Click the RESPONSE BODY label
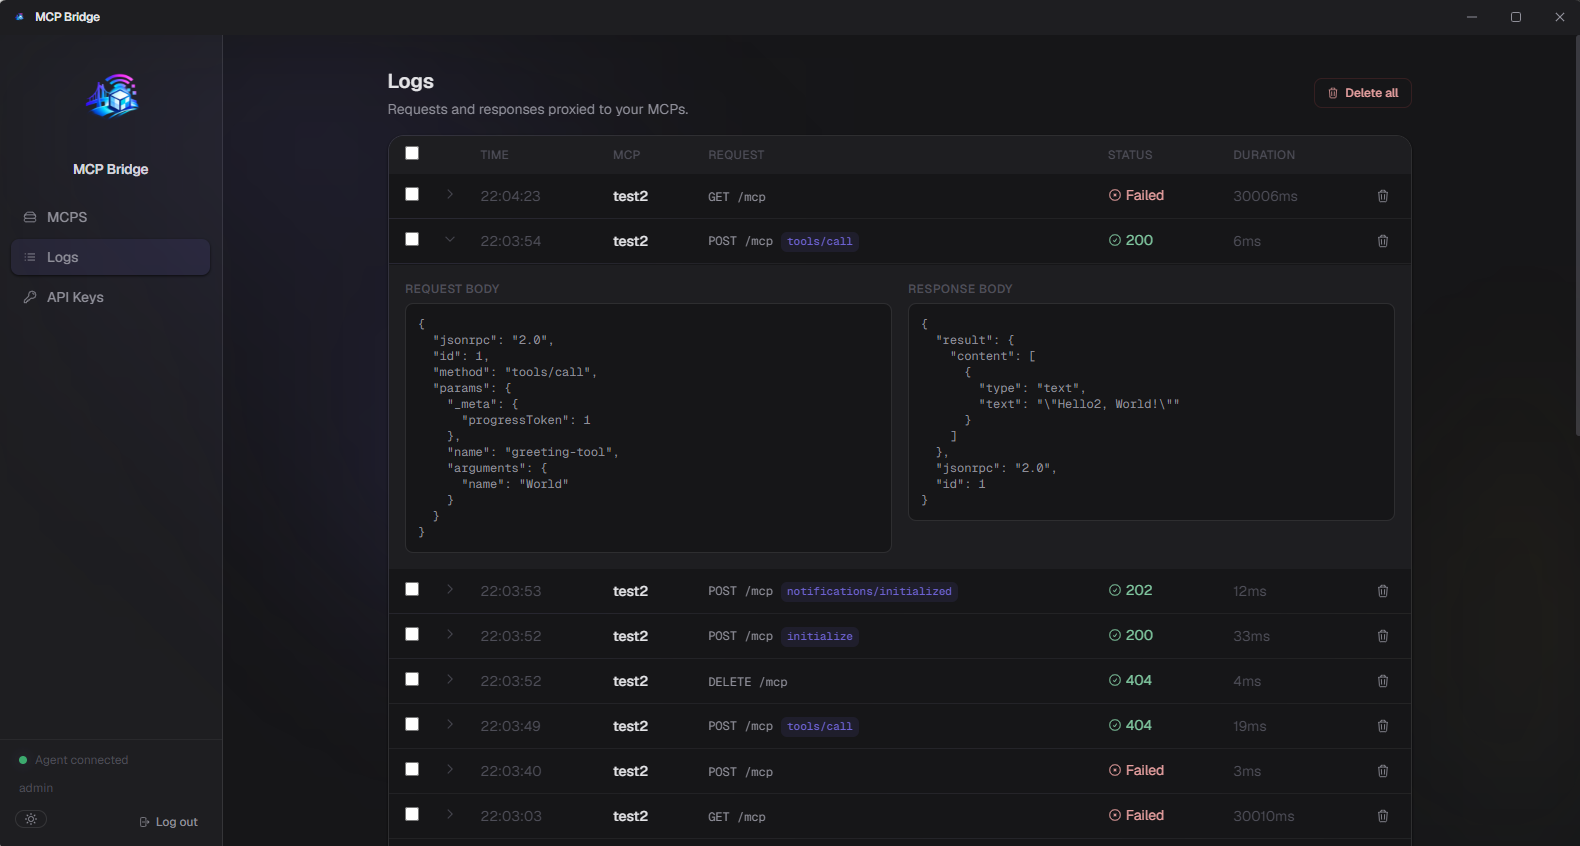 960,289
